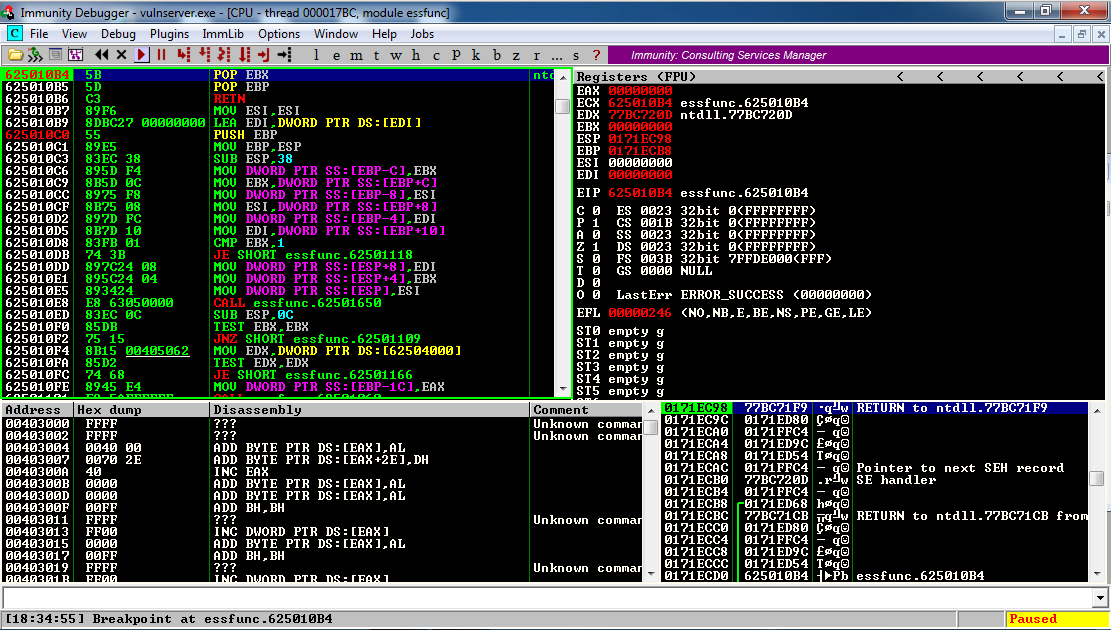Click the disassembly pane scroll up arrow
Screen dimensions: 1111x630
point(563,77)
